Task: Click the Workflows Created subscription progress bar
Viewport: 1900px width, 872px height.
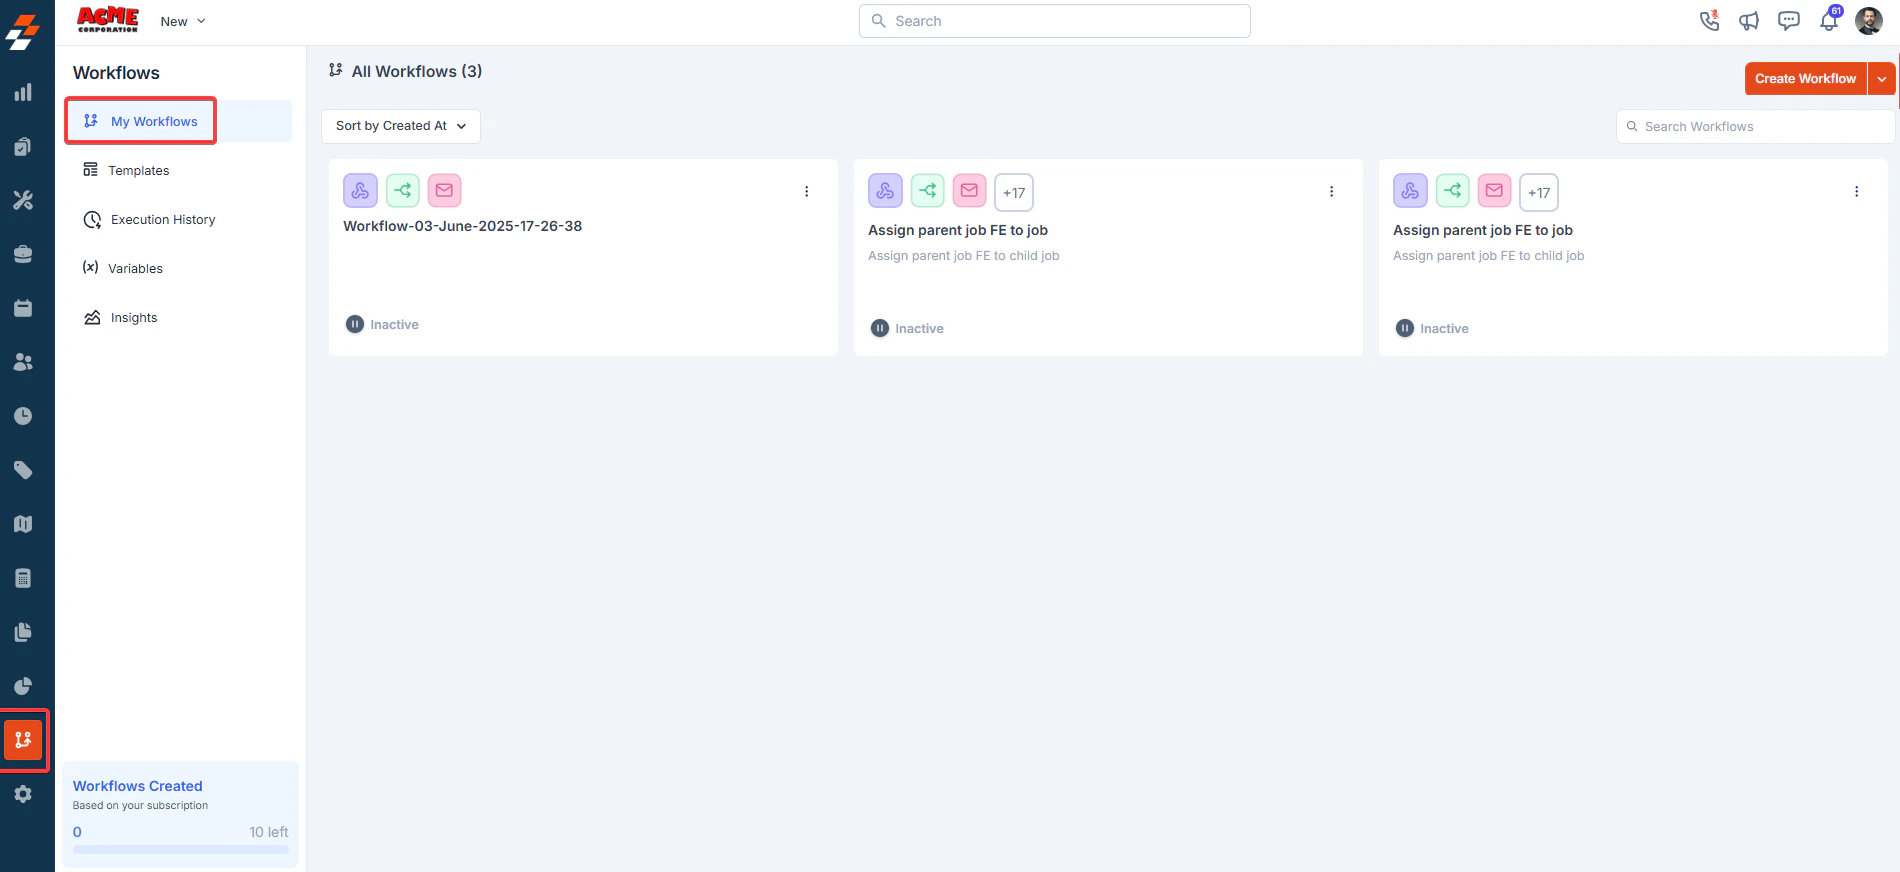Action: pos(181,849)
